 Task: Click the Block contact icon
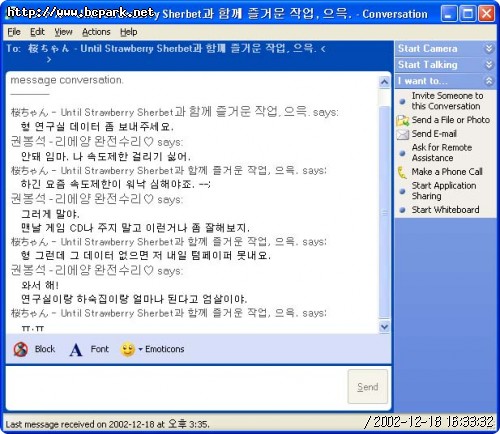pyautogui.click(x=21, y=349)
